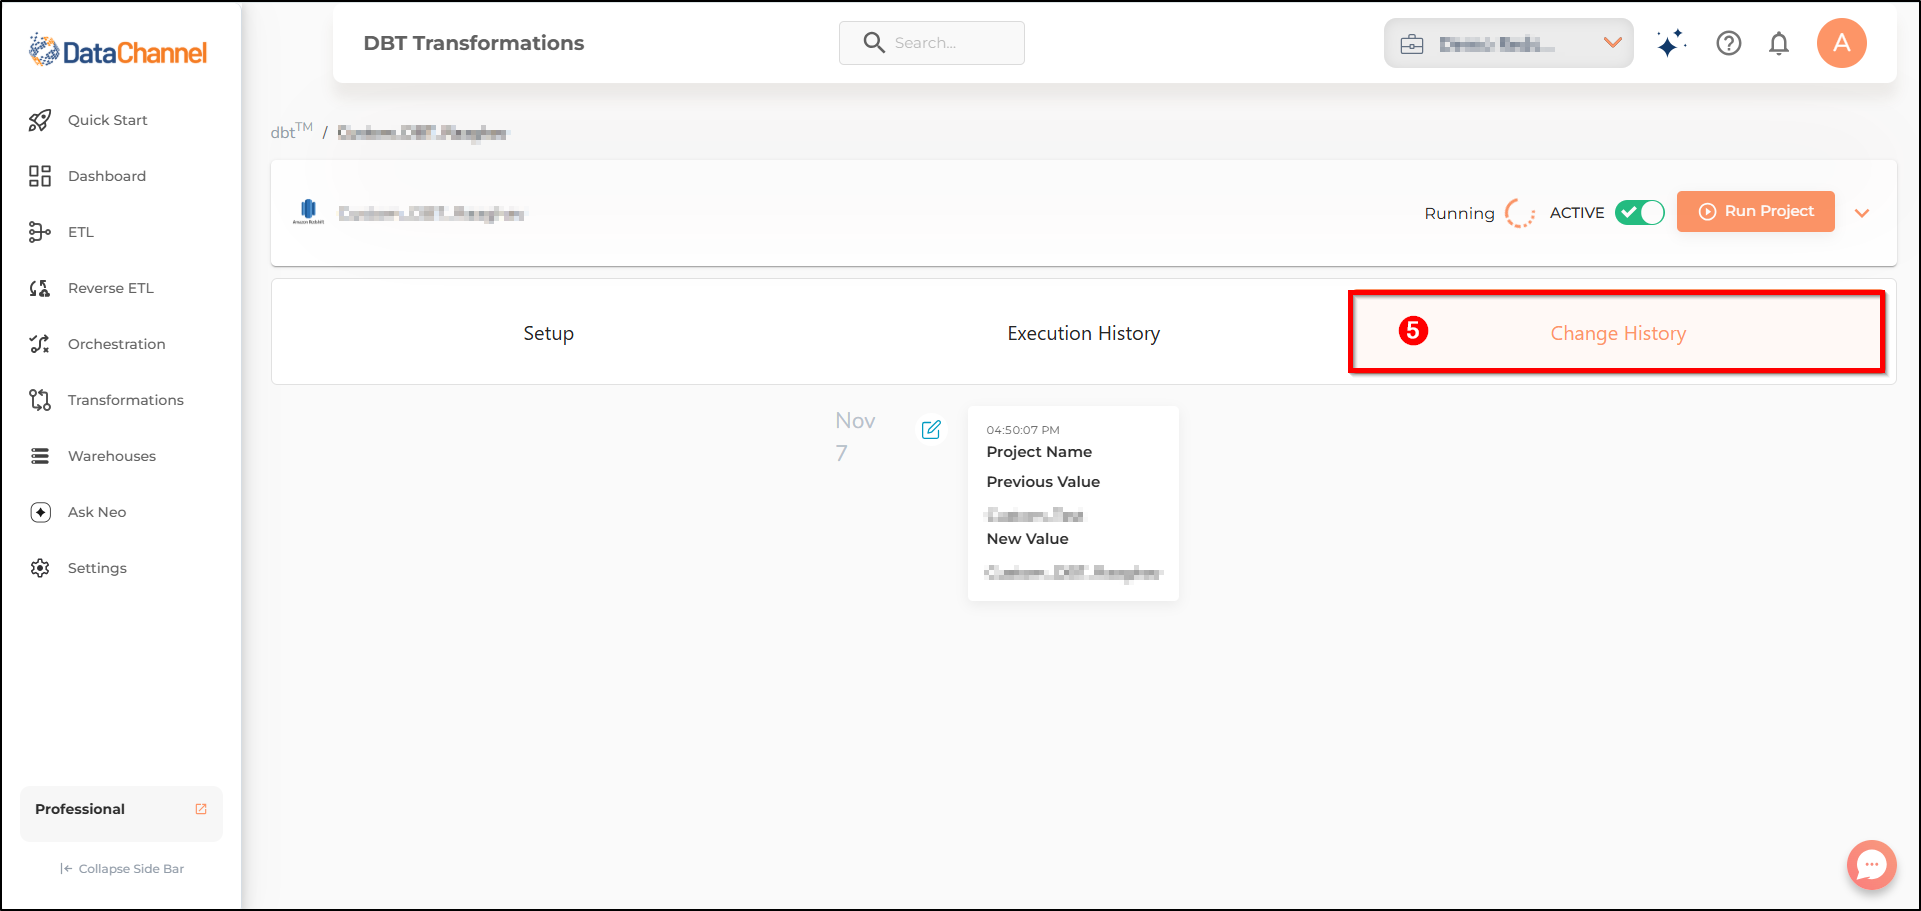Navigate to Dashboard
Screen dimensions: 1921x911
(x=107, y=176)
